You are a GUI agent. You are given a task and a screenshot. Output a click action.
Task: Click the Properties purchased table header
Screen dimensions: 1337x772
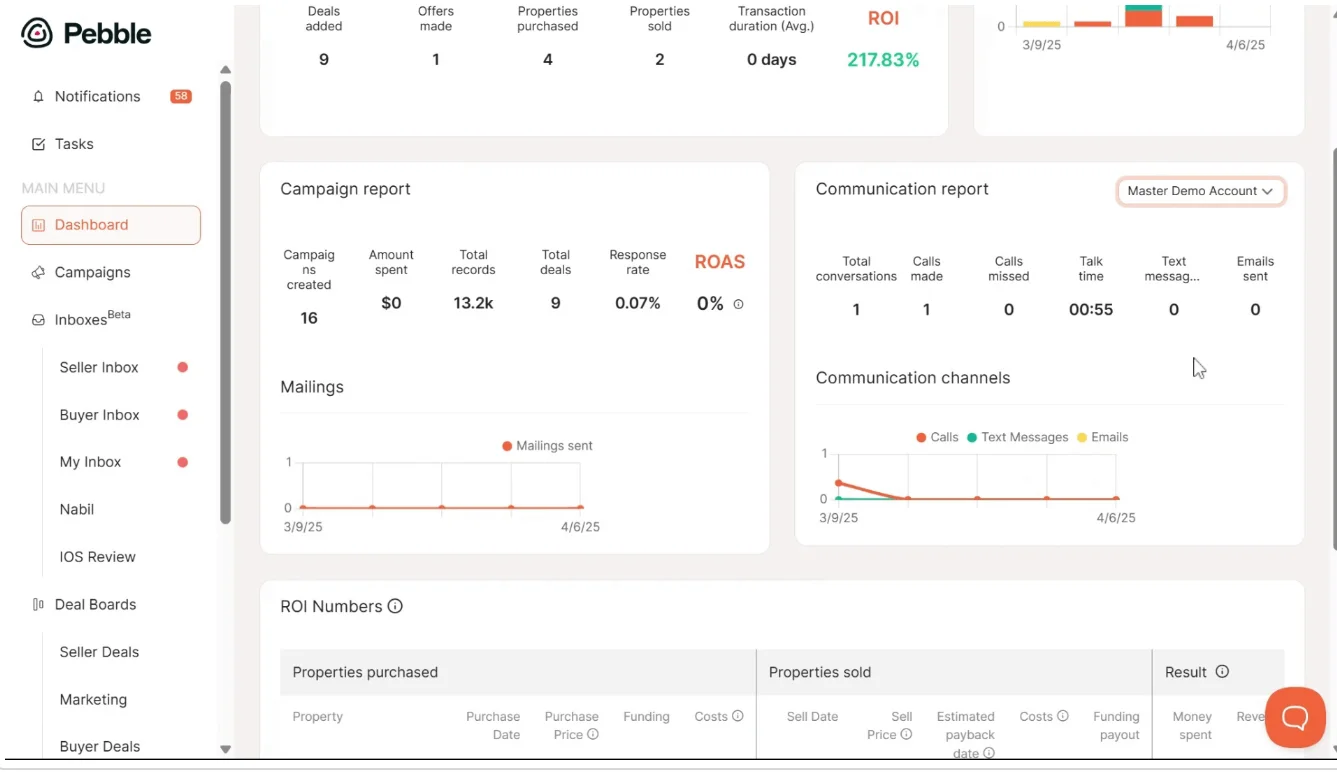365,672
